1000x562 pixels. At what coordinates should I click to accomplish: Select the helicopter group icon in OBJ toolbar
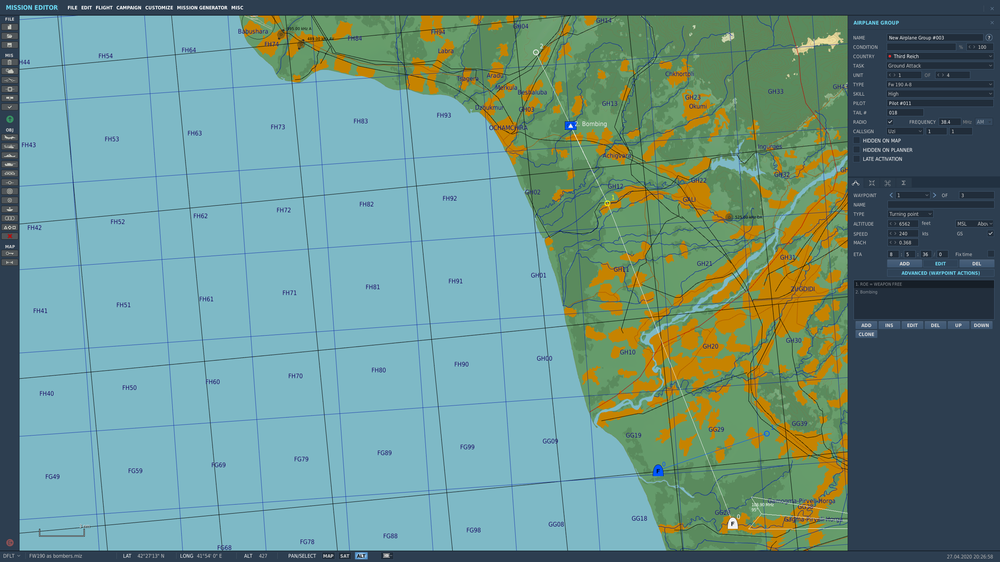point(10,146)
